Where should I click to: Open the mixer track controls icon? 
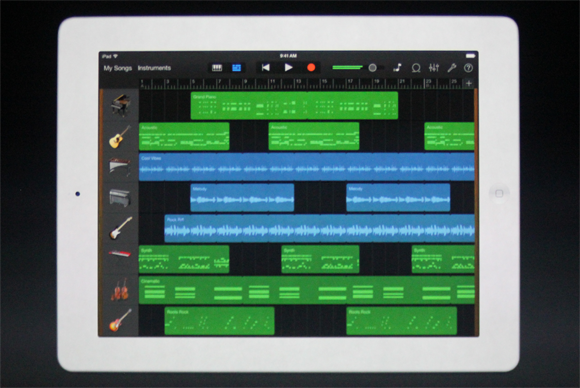coord(434,68)
